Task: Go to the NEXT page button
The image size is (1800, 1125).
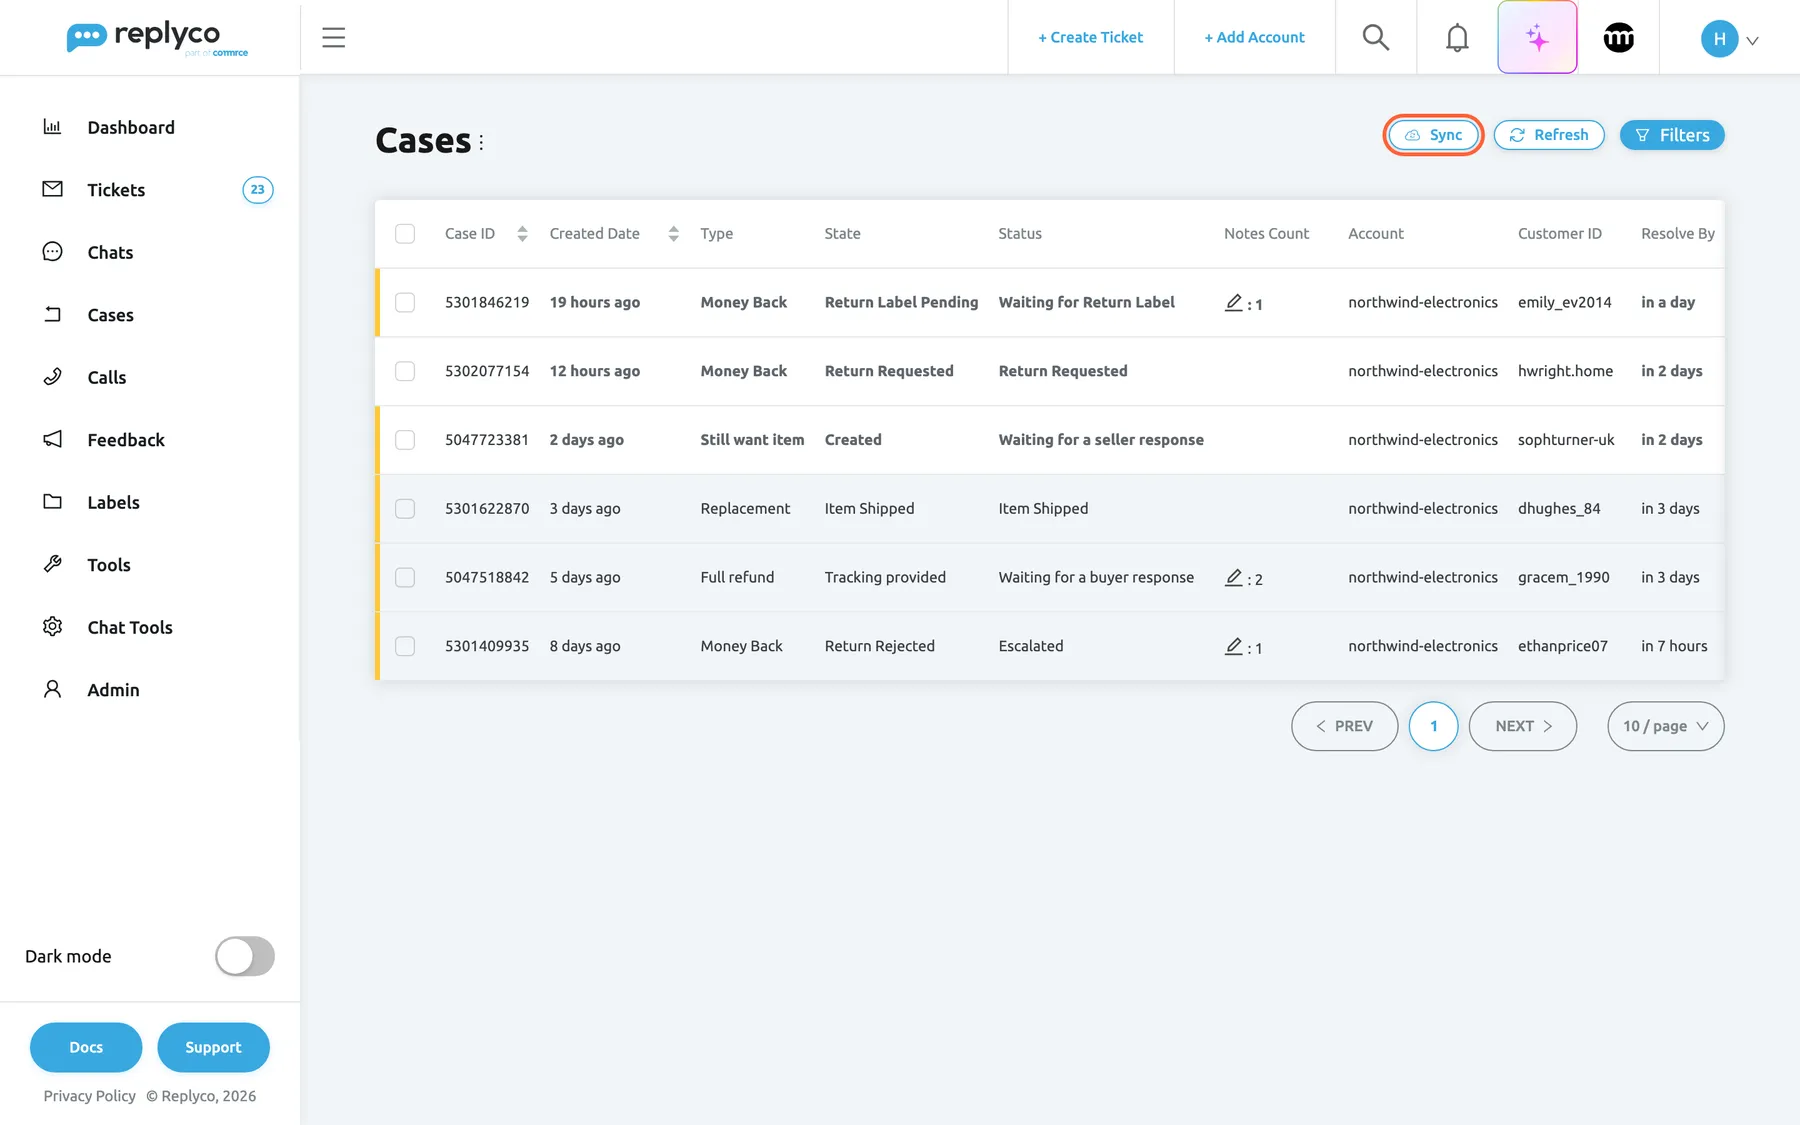Action: tap(1522, 726)
